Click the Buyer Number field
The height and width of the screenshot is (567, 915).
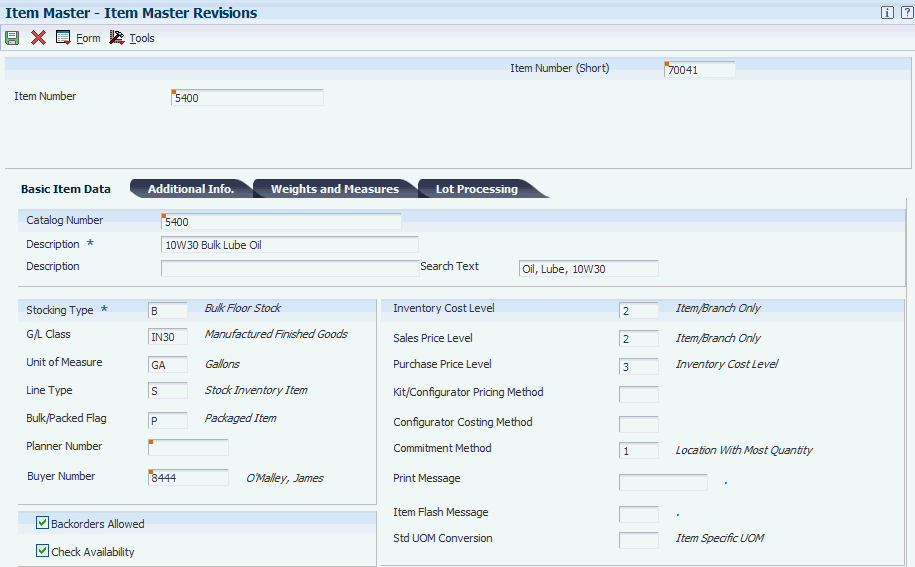click(x=189, y=478)
